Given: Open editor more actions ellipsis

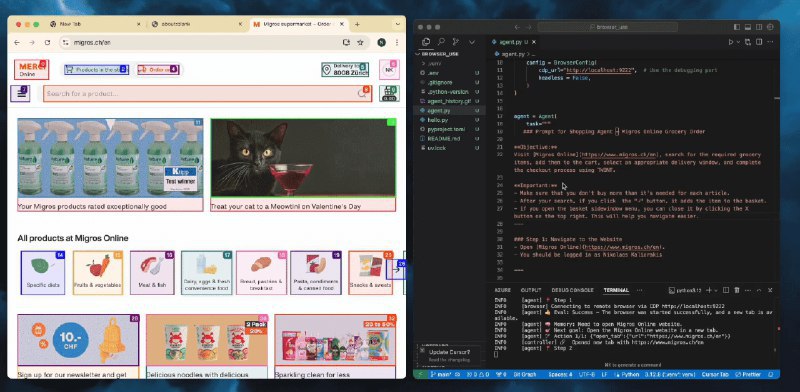Looking at the screenshot, I should [x=770, y=42].
